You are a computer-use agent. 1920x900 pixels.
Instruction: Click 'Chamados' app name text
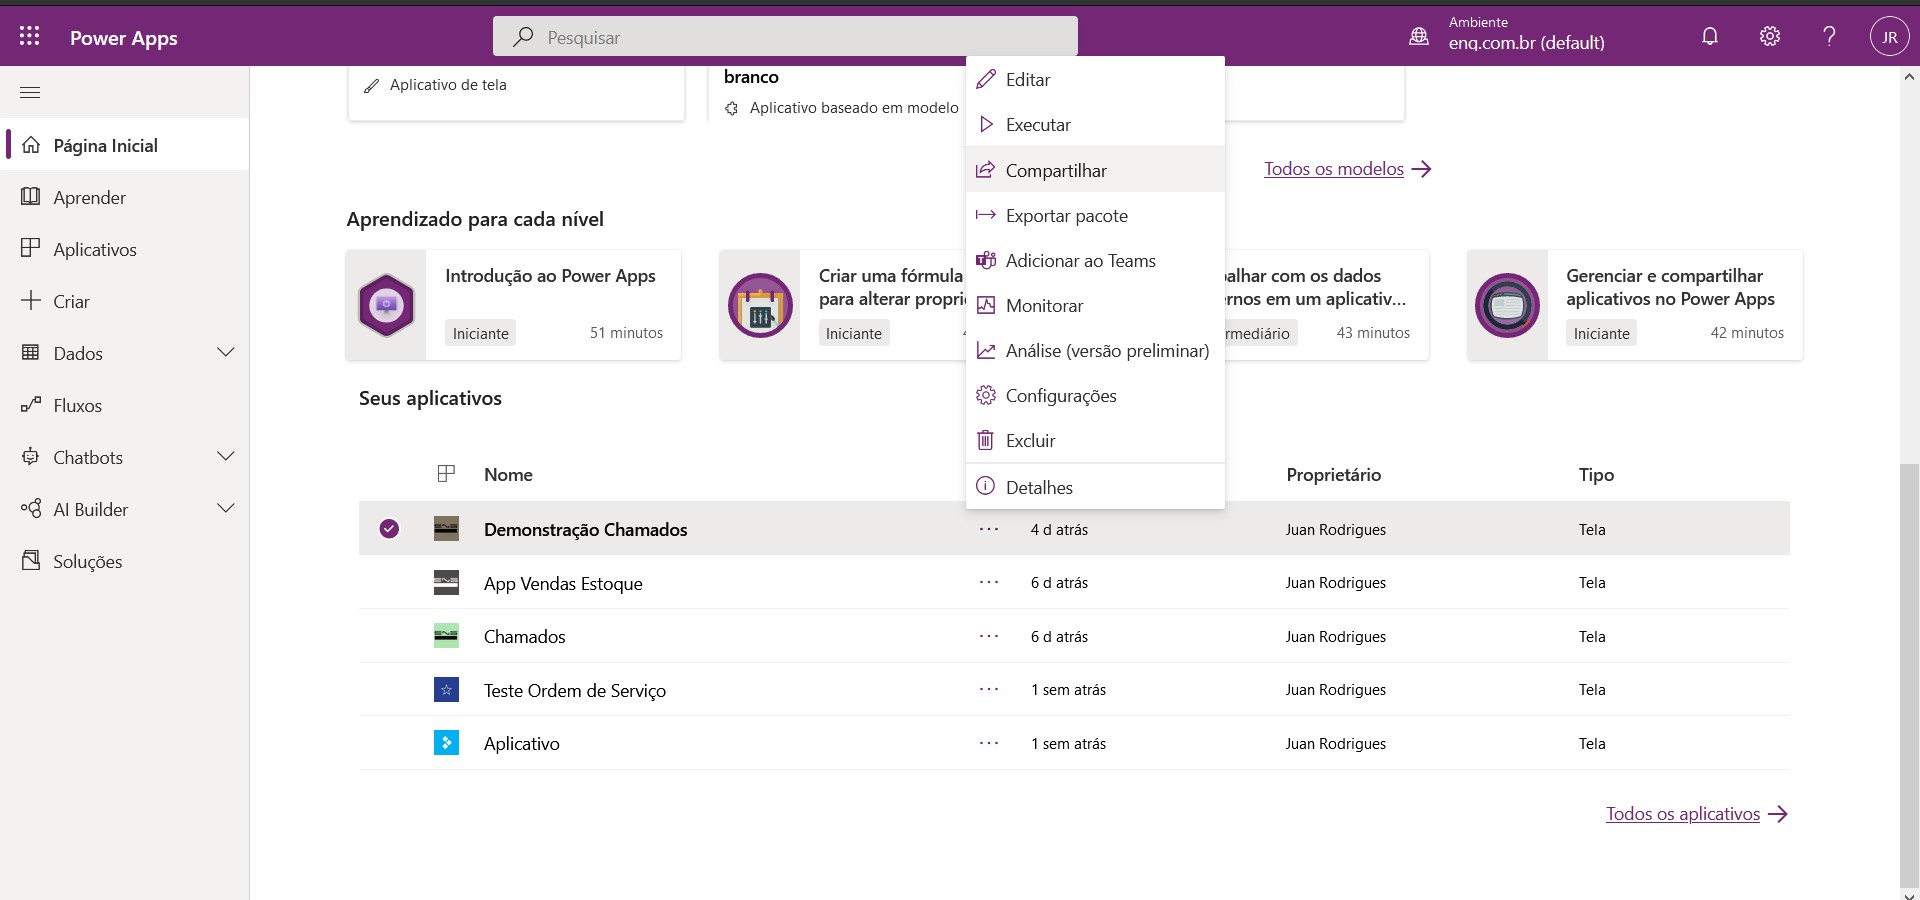(524, 636)
